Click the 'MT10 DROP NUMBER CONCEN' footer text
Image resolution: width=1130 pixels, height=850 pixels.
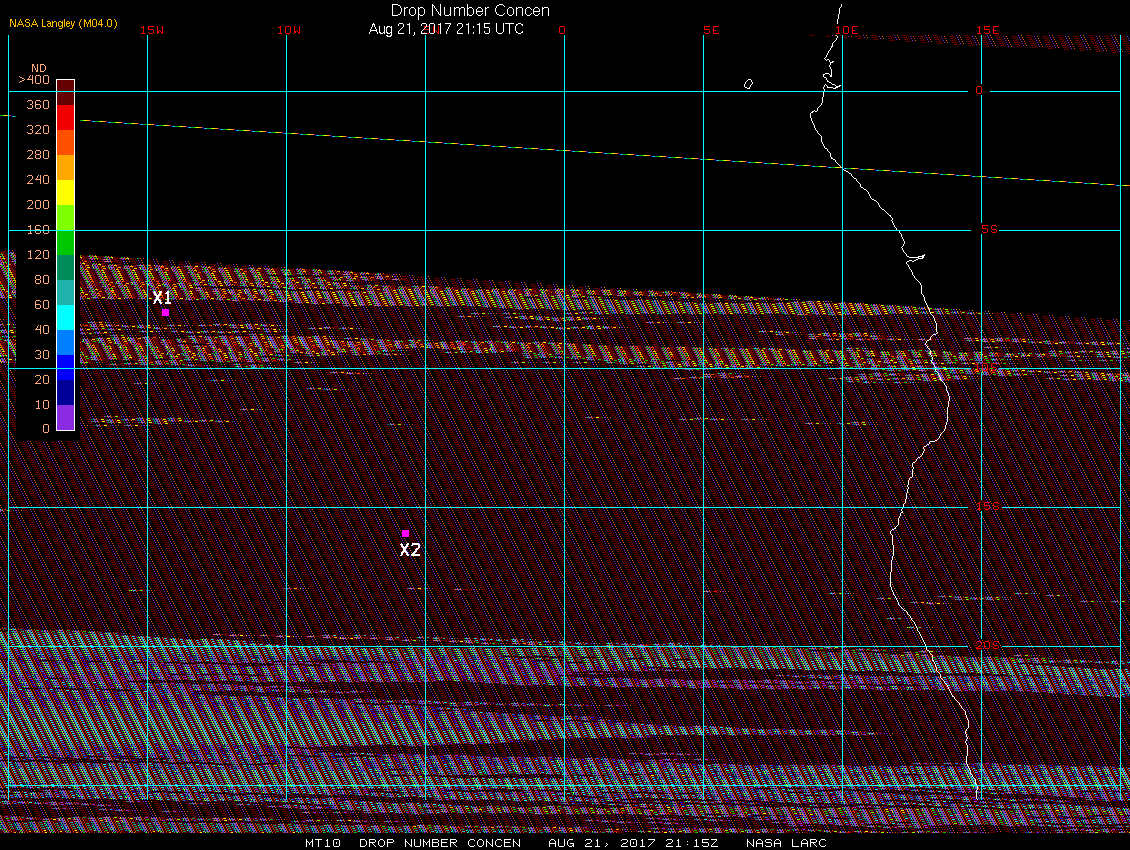coord(413,843)
